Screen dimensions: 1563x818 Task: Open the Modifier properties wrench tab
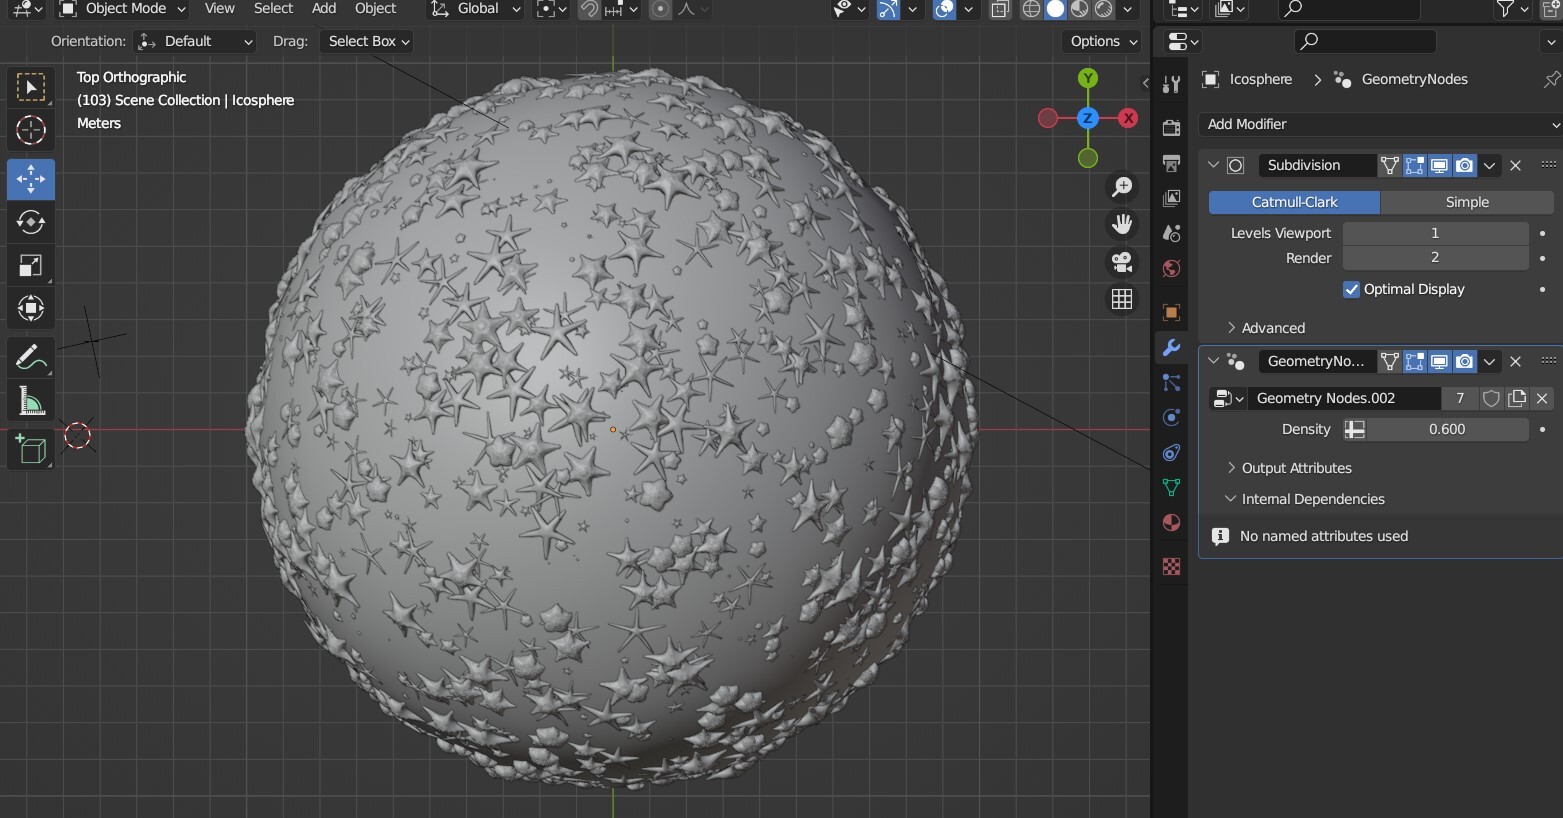click(1171, 348)
